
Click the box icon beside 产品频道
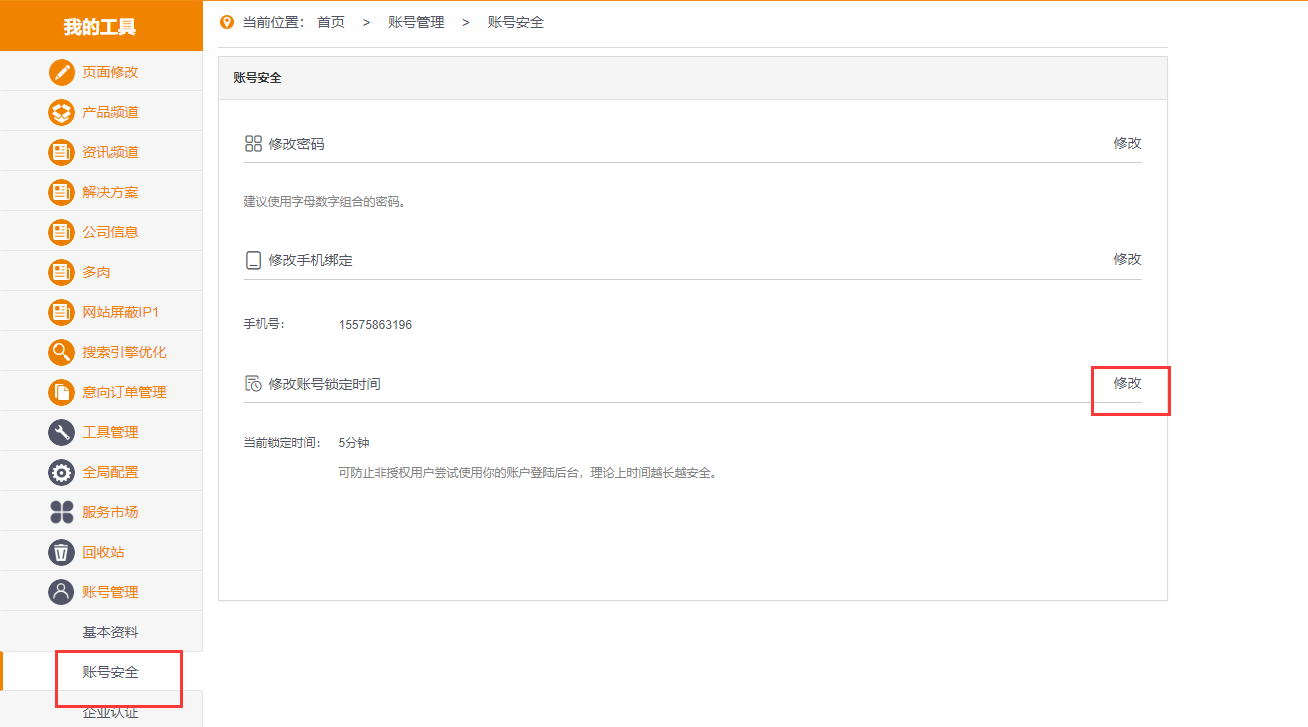tap(62, 112)
